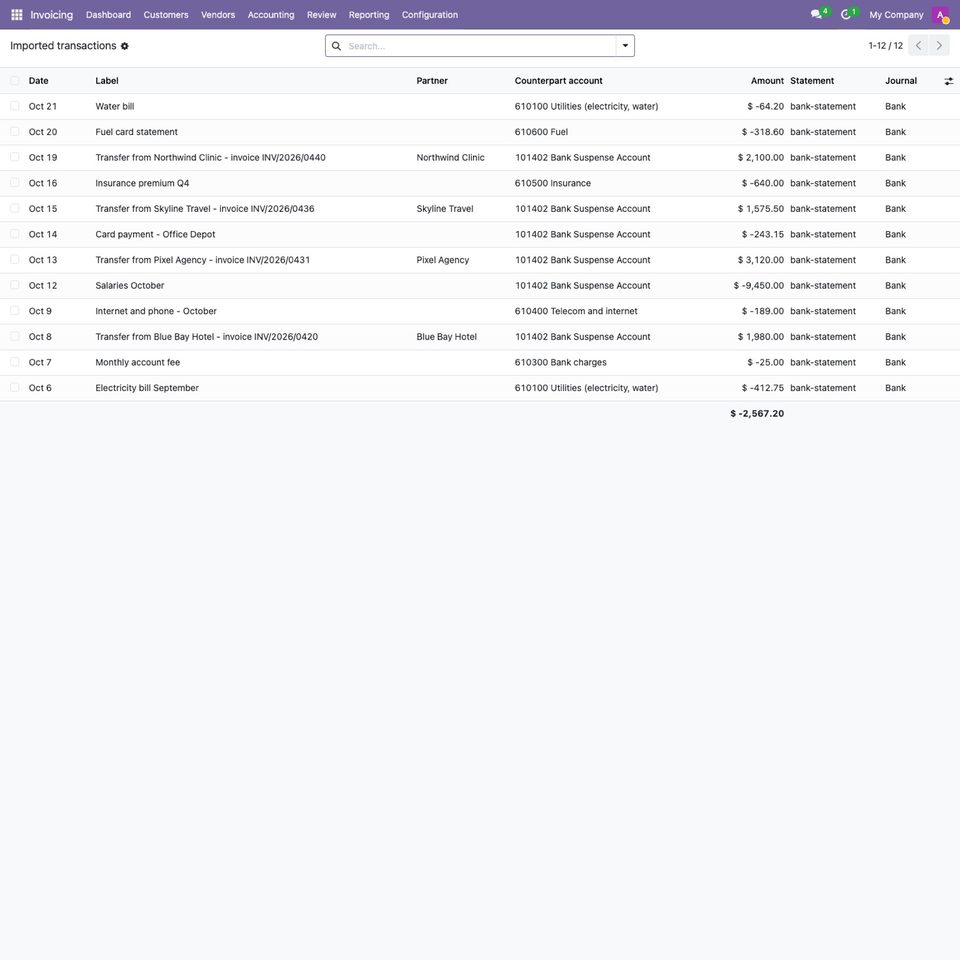This screenshot has width=960, height=960.
Task: Go to next page arrow
Action: pyautogui.click(x=939, y=46)
